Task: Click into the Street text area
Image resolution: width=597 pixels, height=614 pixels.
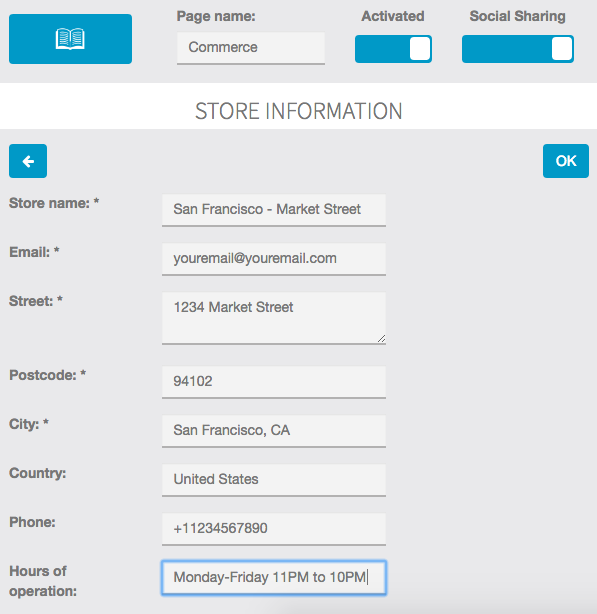Action: [274, 318]
